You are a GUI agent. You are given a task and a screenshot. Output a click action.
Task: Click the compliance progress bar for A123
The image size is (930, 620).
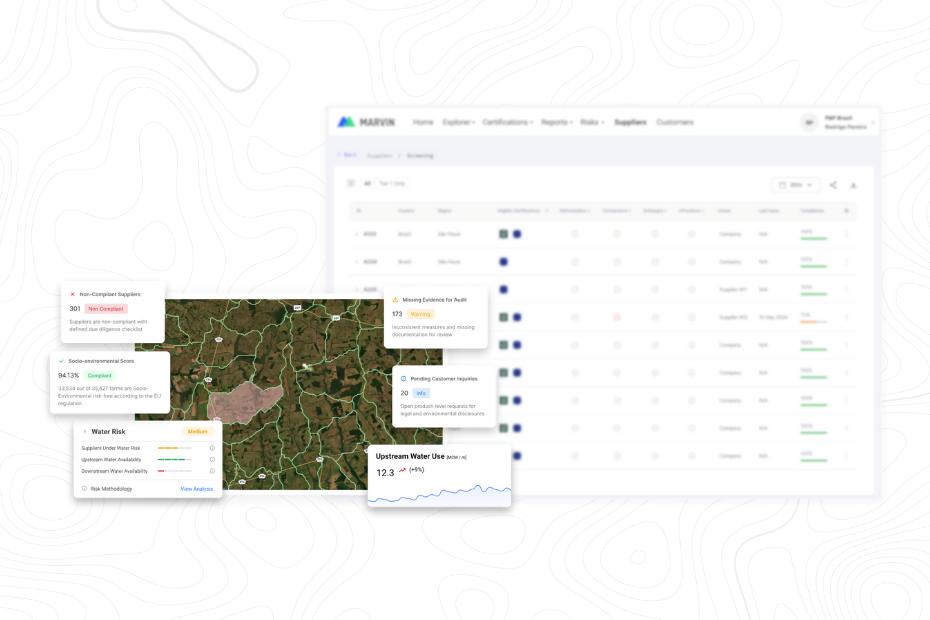pos(814,239)
